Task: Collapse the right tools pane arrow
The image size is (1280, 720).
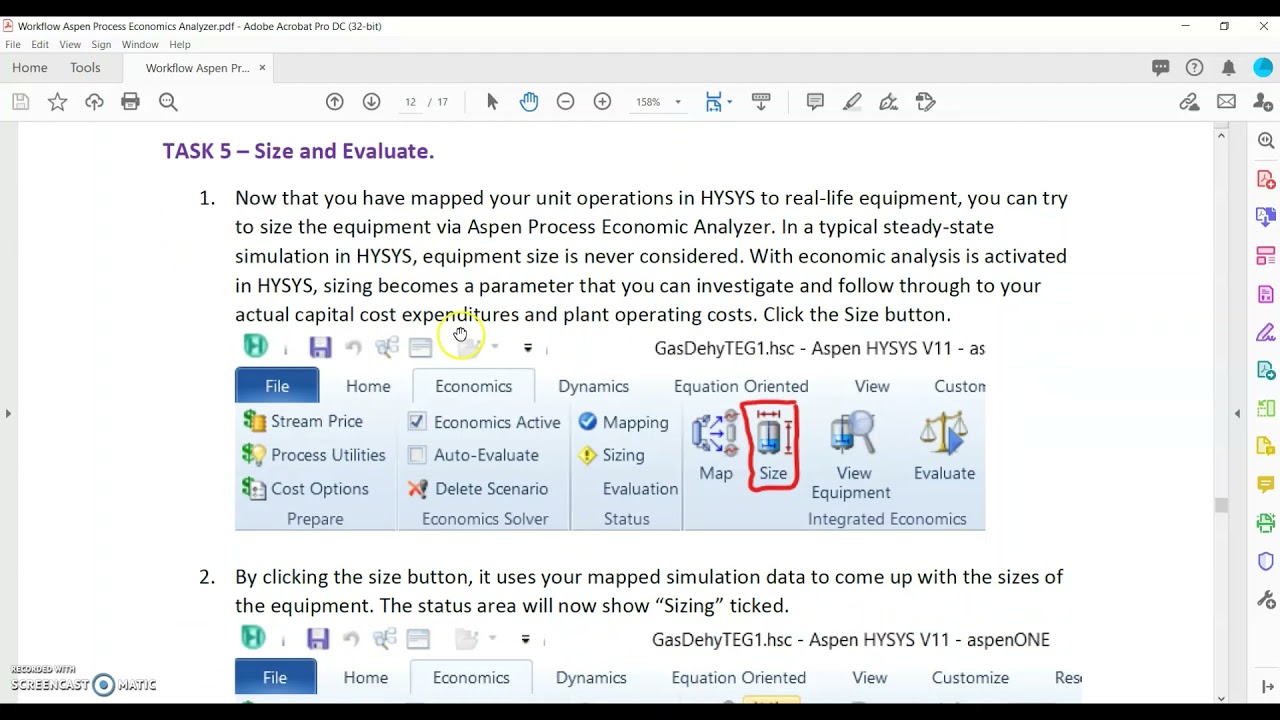Action: [1237, 413]
